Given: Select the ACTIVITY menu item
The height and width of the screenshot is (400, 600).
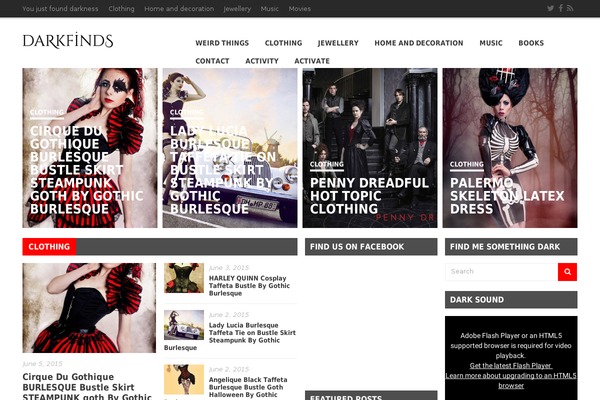Looking at the screenshot, I should point(262,61).
